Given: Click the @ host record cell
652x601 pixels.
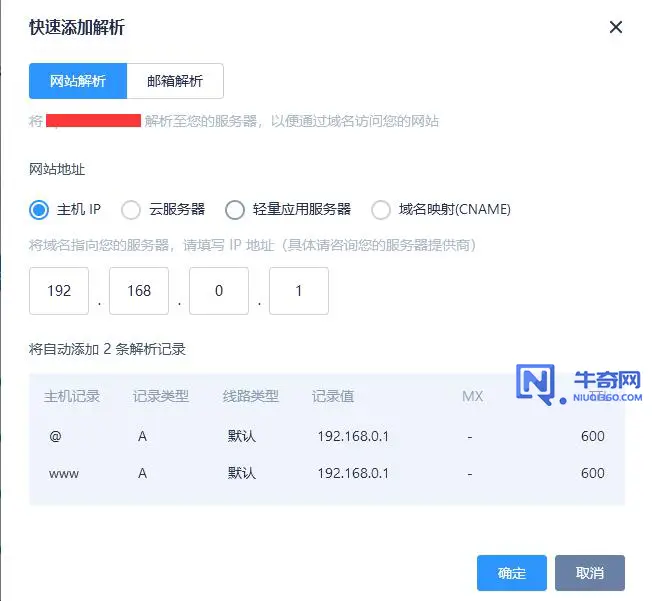Looking at the screenshot, I should 55,436.
